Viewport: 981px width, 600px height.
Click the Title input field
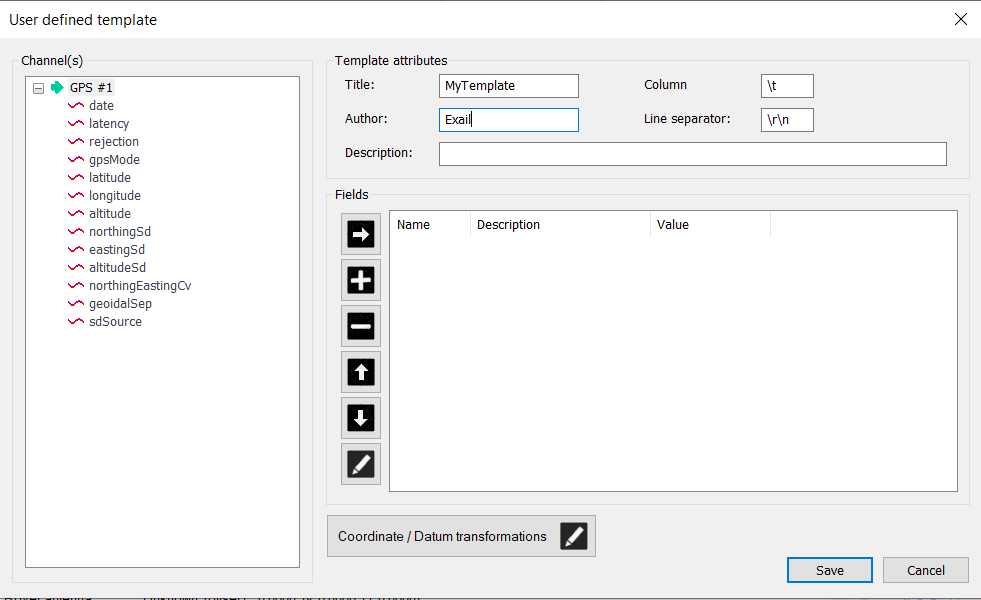(508, 86)
